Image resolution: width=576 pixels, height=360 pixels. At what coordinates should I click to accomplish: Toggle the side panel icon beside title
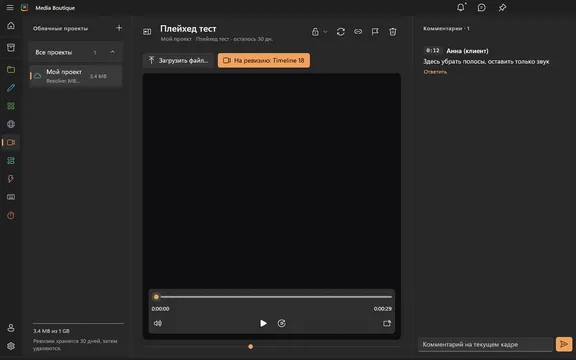tap(147, 32)
